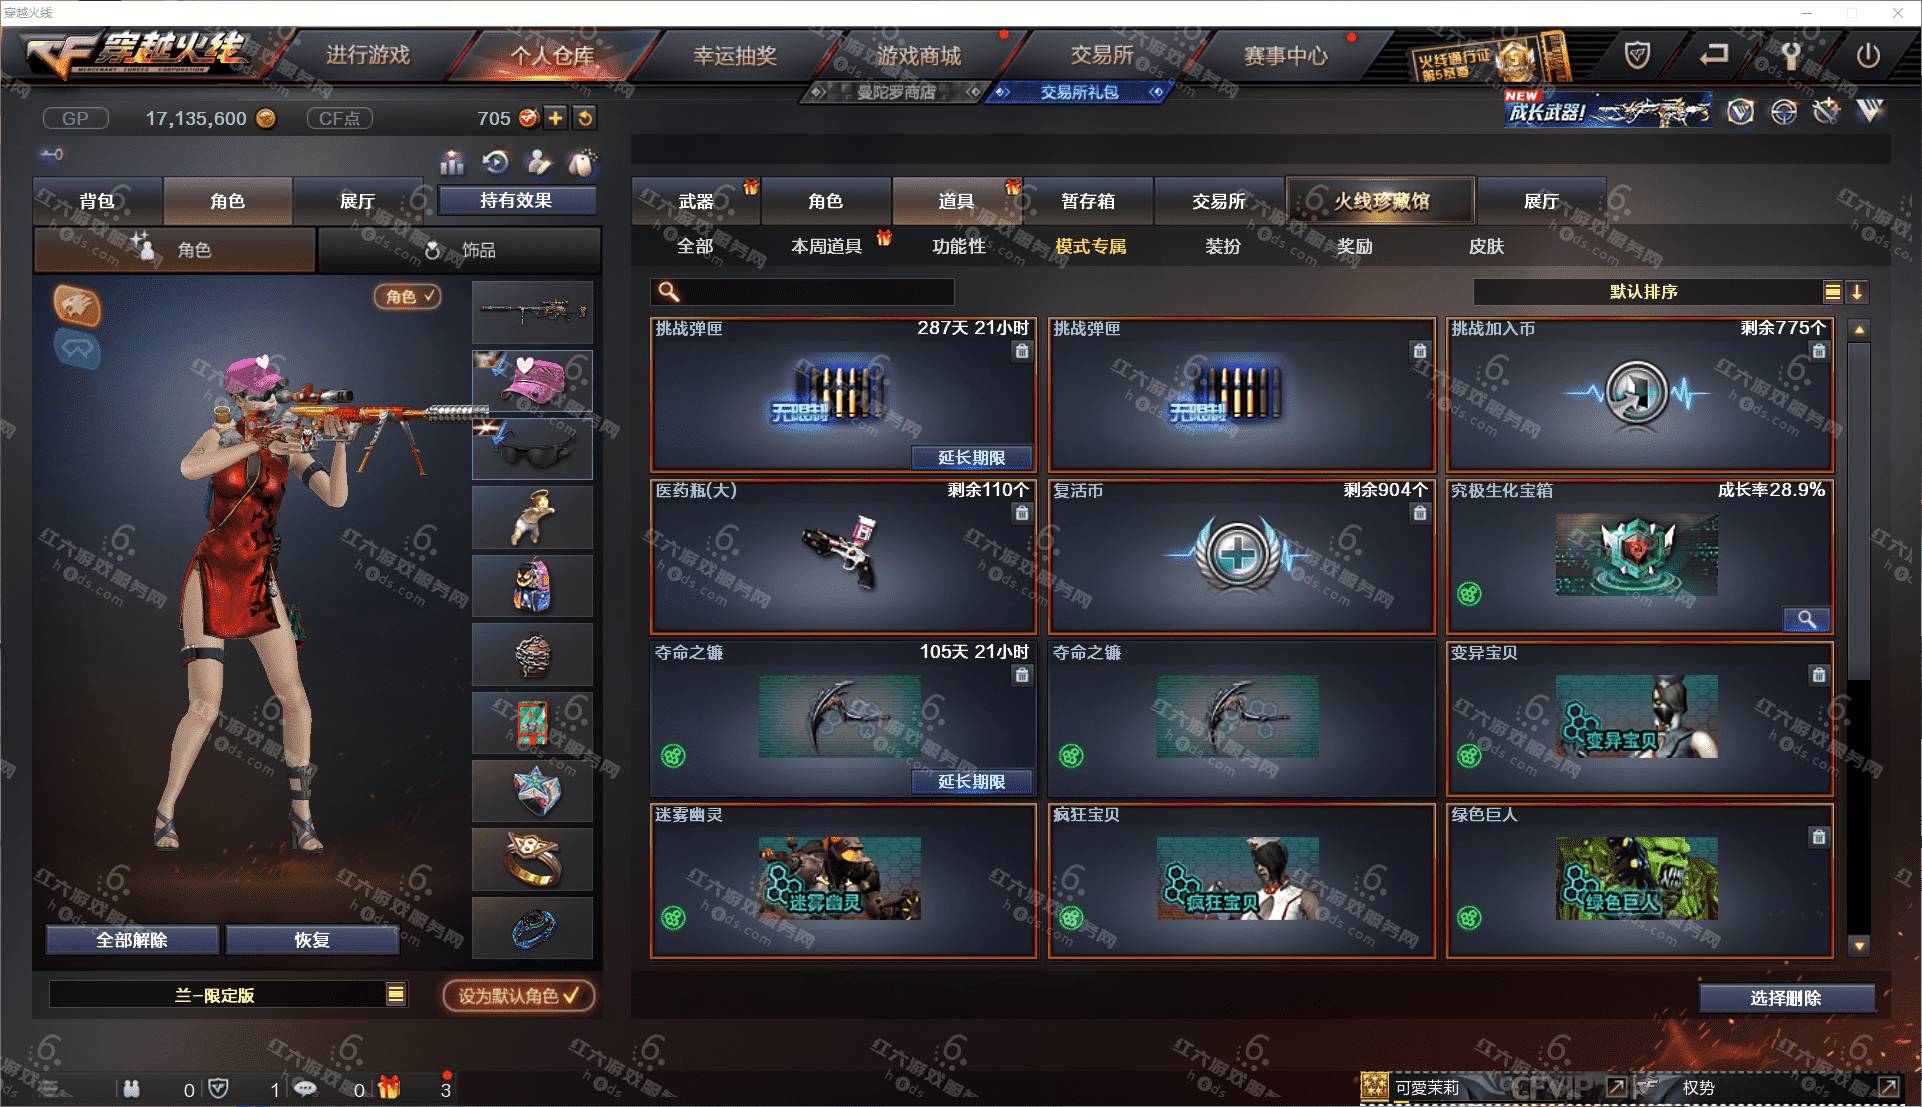Toggle the 角色 checkmark above character

[408, 296]
